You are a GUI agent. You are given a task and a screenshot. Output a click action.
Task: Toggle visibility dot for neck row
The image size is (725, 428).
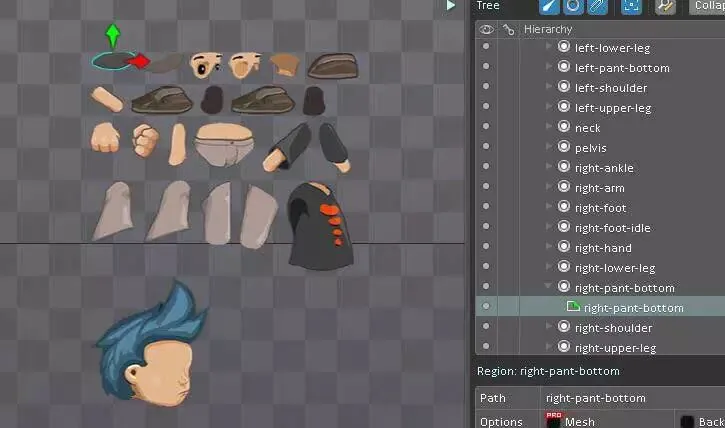486,127
